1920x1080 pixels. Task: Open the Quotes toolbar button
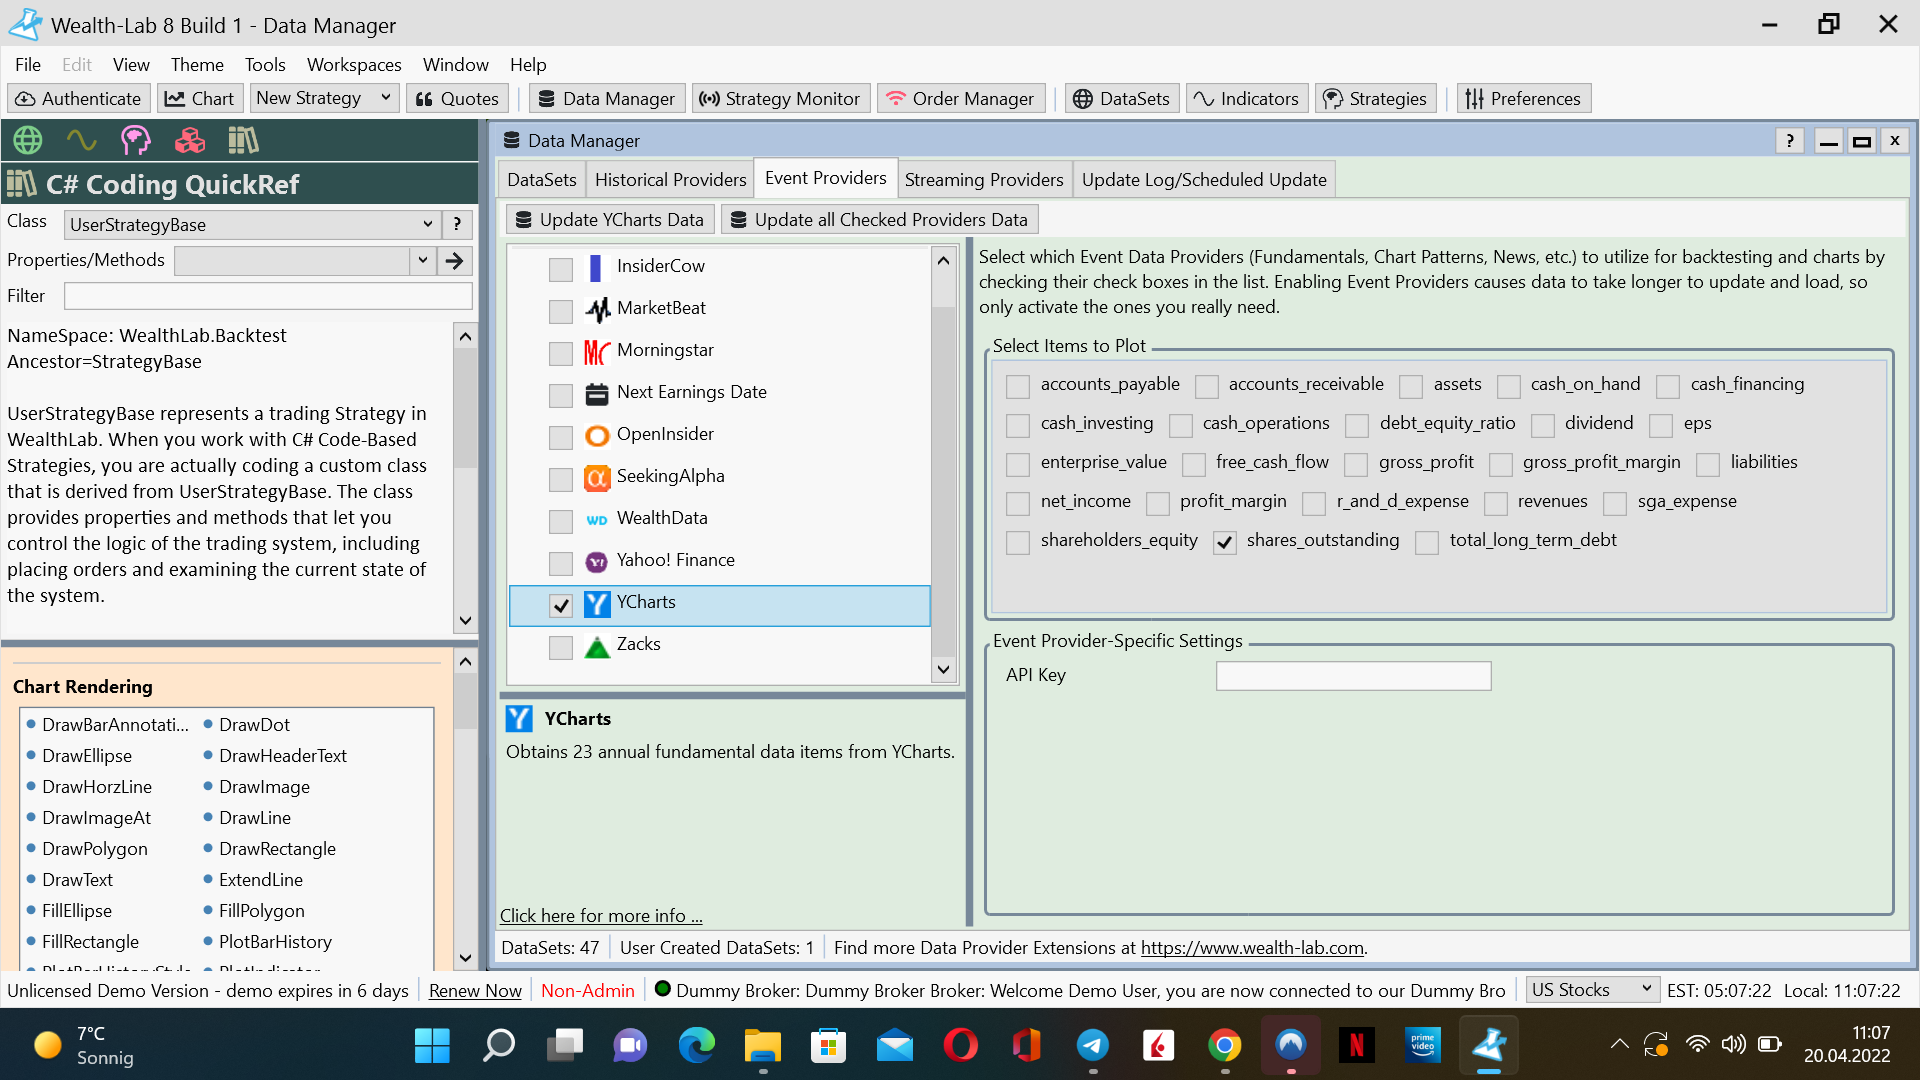(x=457, y=98)
